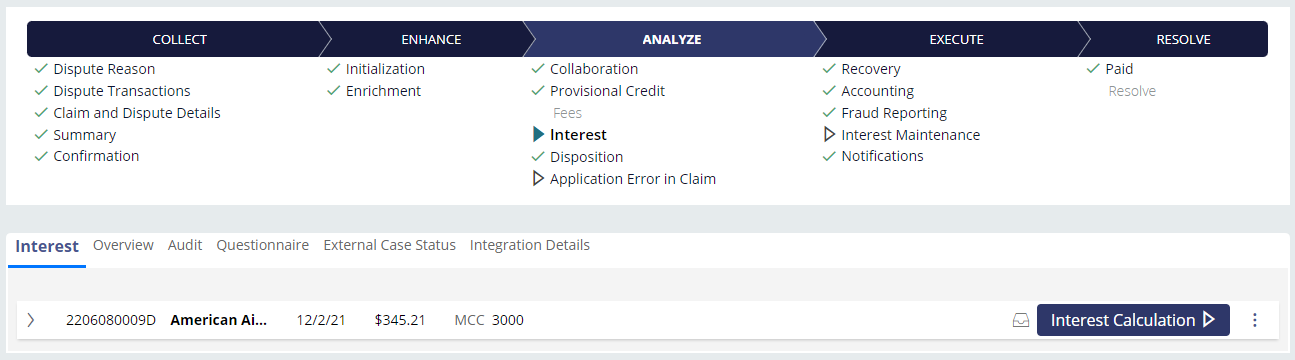Click the American Ai... merchant name
This screenshot has width=1295, height=360.
[x=219, y=320]
